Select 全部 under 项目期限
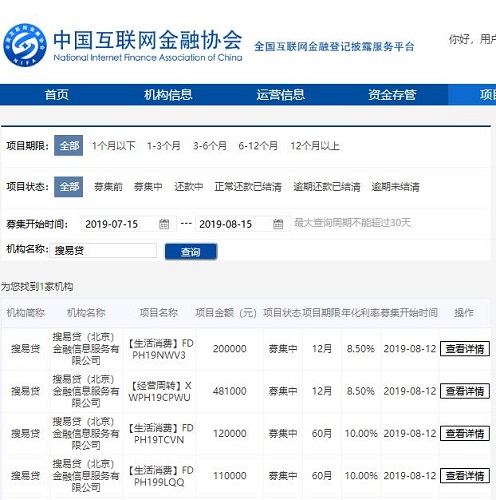This screenshot has width=496, height=500. click(x=69, y=145)
